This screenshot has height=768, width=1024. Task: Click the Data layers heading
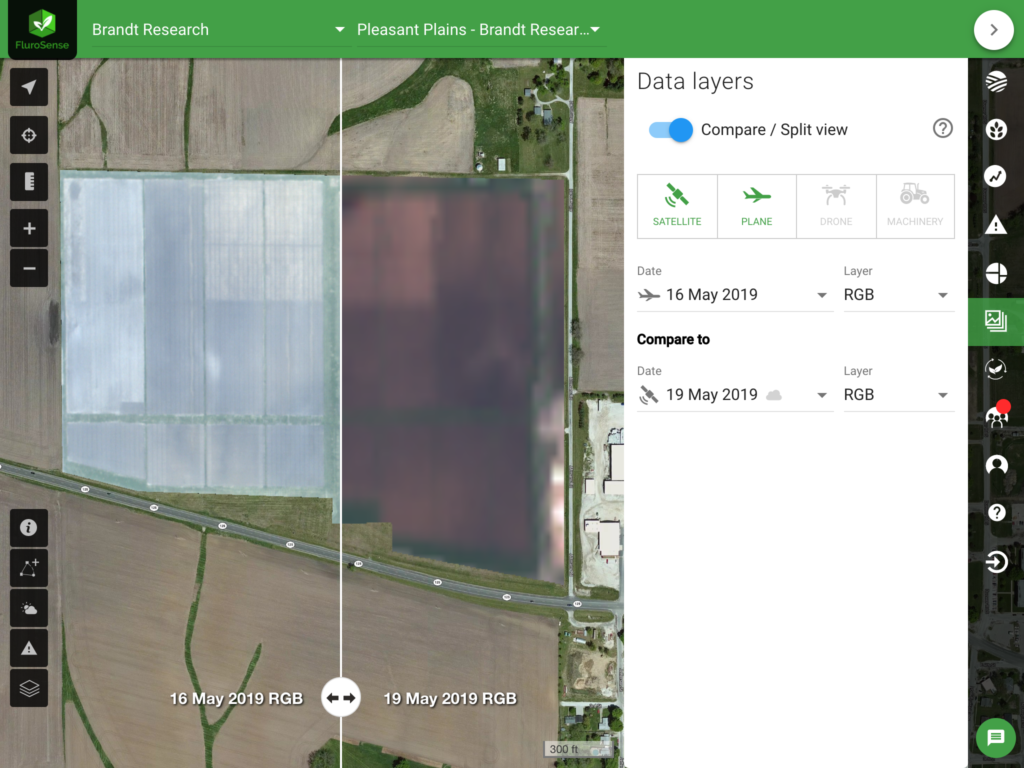click(695, 82)
